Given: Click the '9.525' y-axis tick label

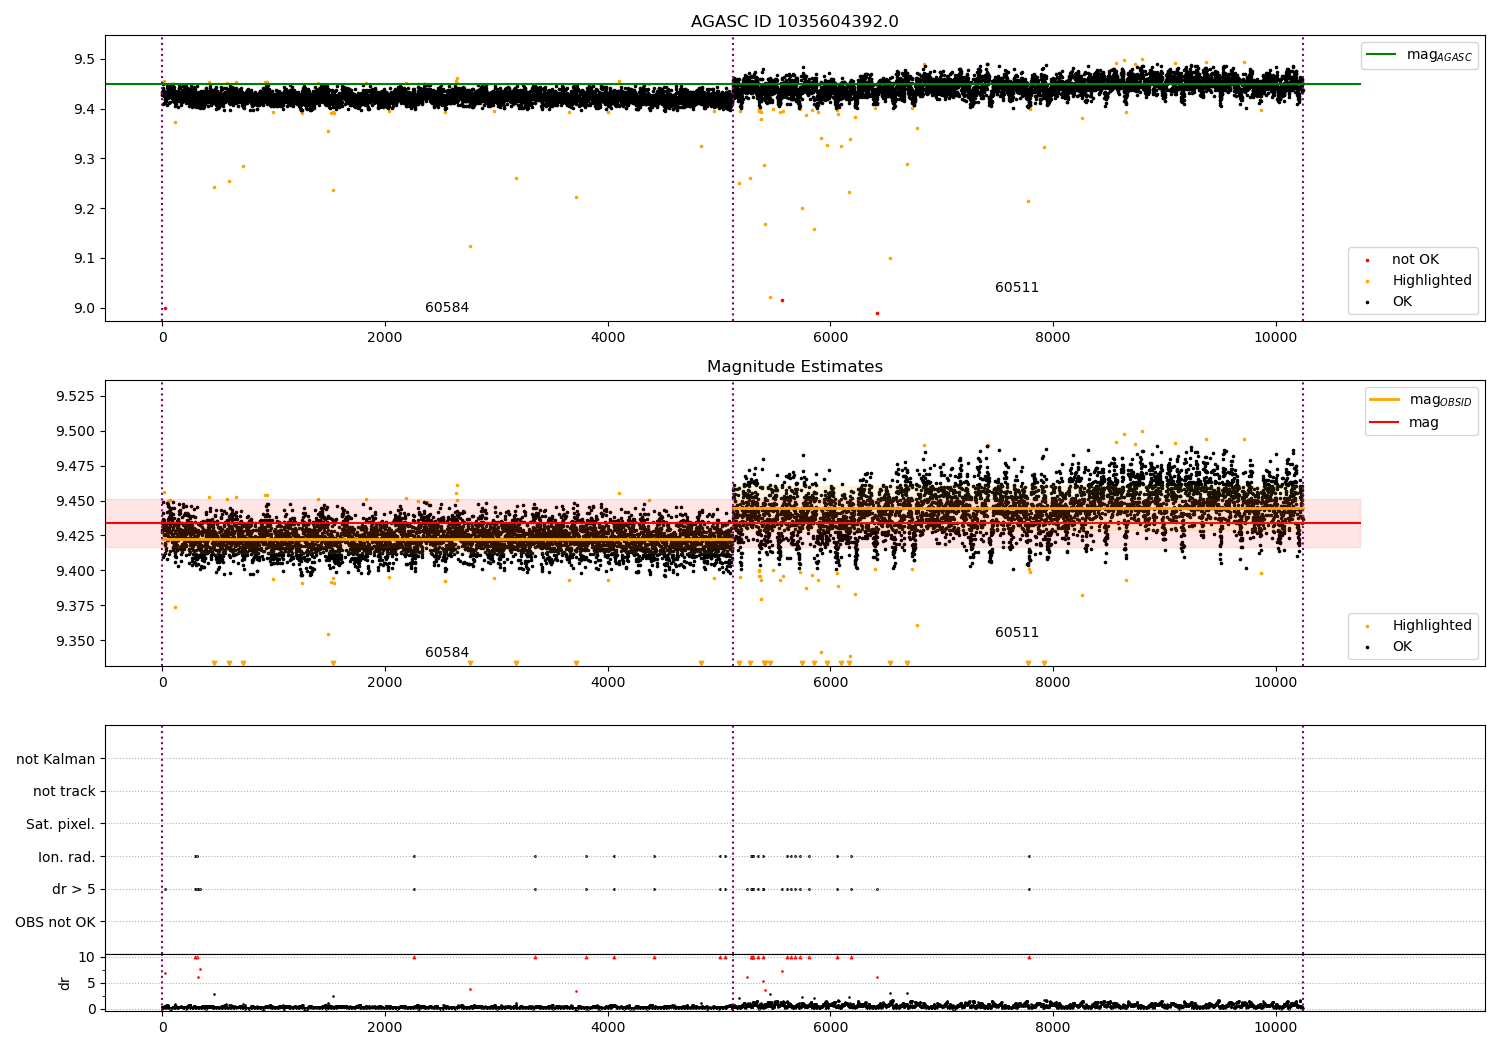Looking at the screenshot, I should click(x=76, y=397).
